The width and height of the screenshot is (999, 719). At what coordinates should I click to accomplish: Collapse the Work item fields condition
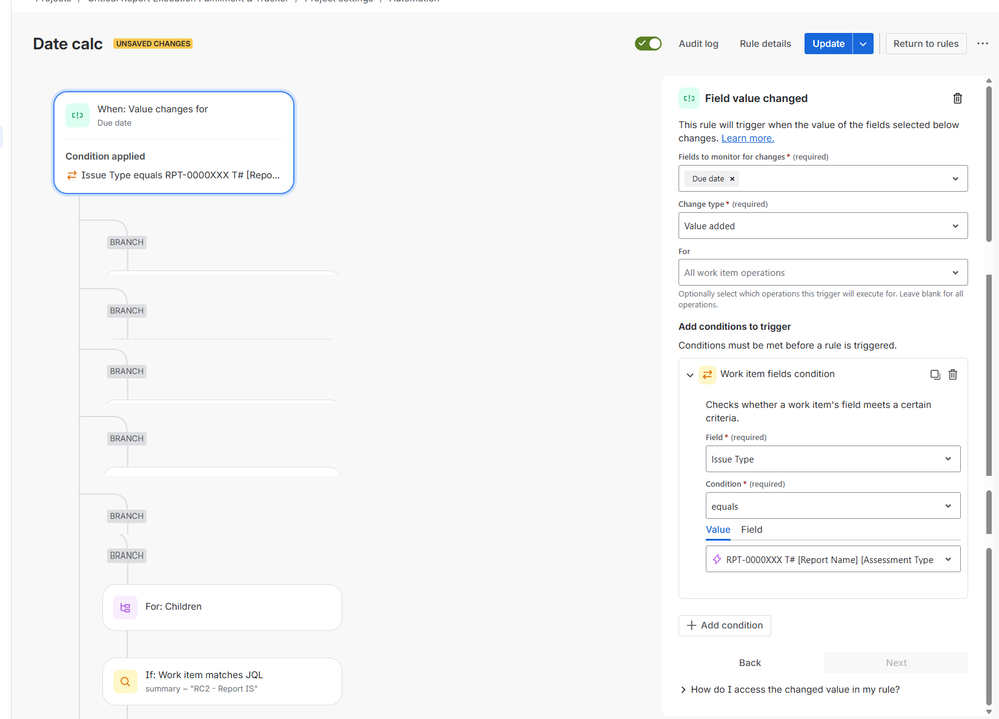[x=689, y=374]
